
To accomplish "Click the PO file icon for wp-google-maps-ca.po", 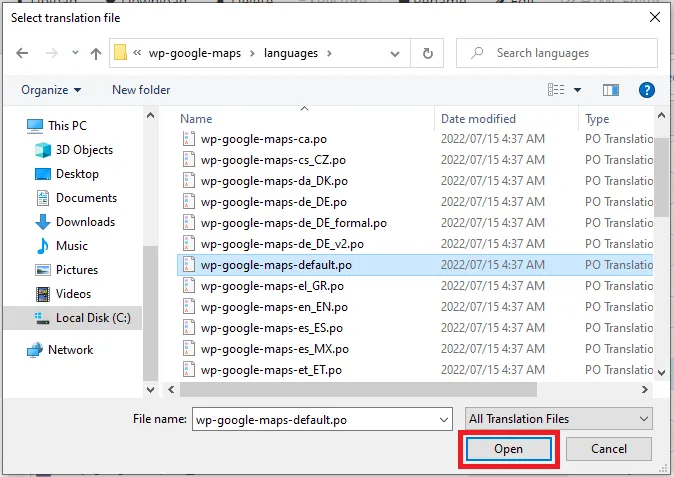I will coord(188,139).
